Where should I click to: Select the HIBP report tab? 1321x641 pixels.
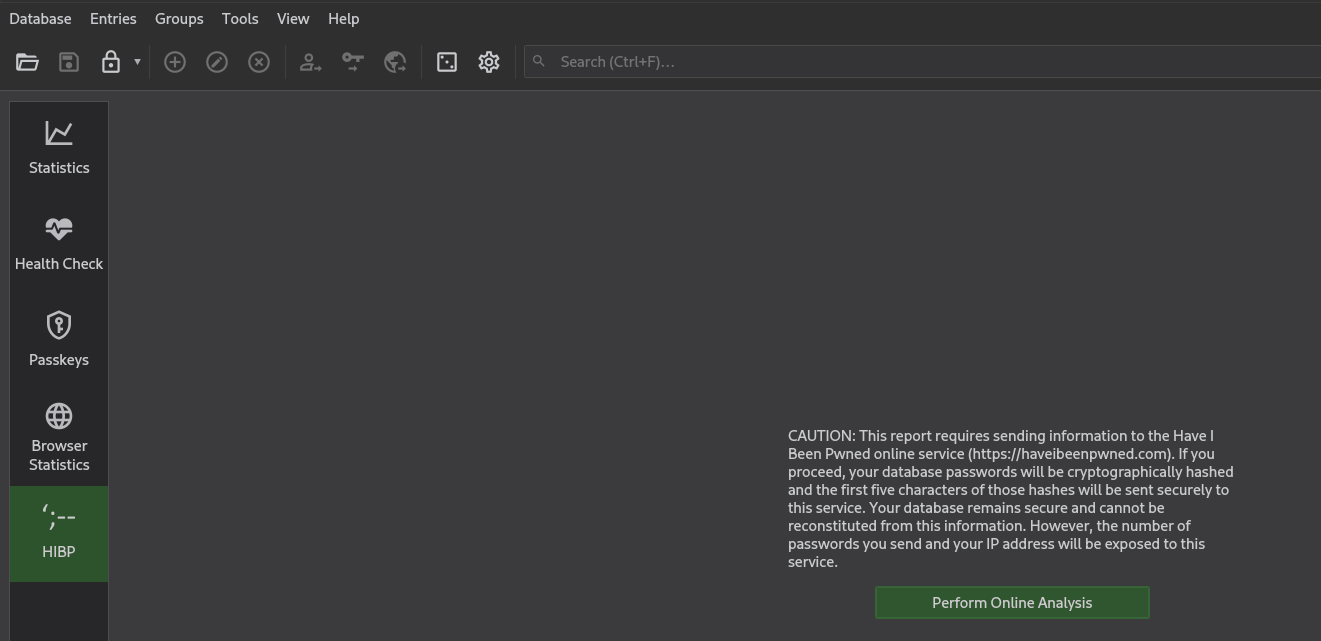(59, 533)
